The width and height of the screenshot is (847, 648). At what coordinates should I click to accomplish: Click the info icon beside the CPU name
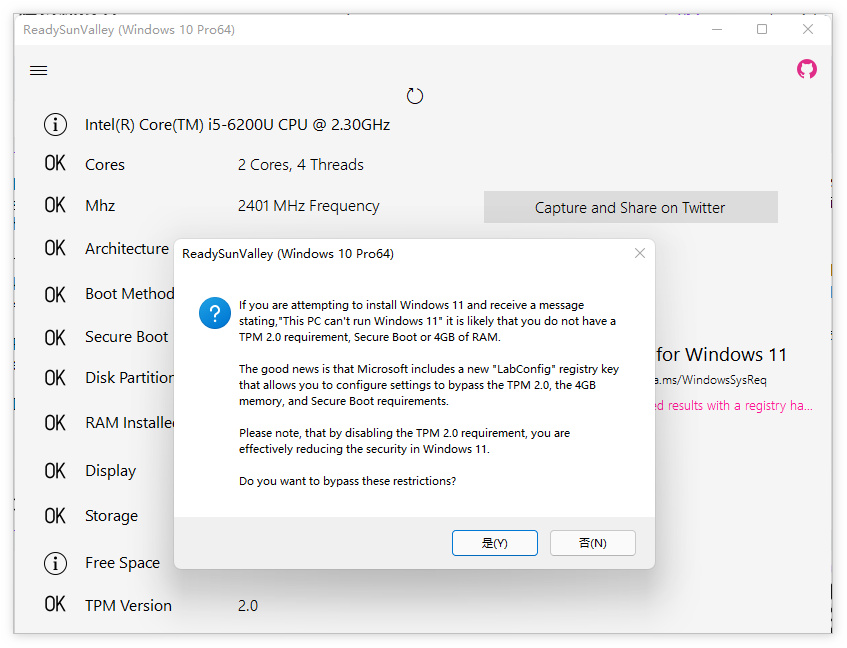(55, 124)
